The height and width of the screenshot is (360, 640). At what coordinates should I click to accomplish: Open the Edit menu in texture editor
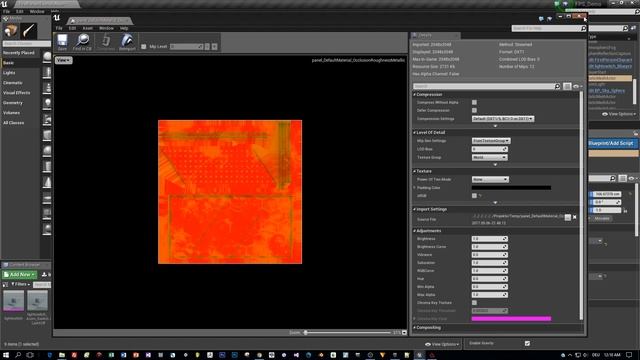[72, 28]
